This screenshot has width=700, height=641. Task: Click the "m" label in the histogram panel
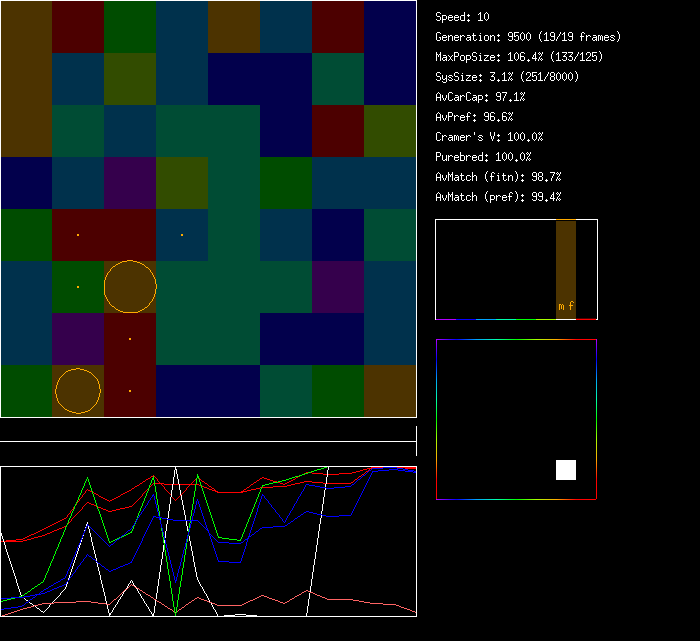pyautogui.click(x=561, y=306)
